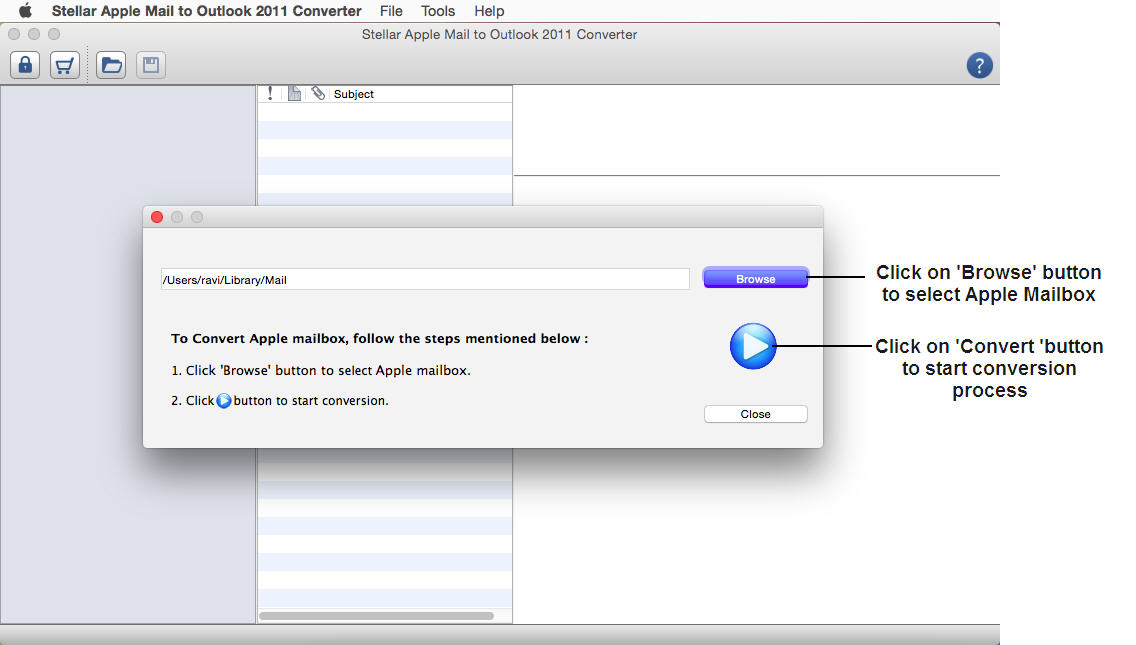Click the open folder mailbox icon
This screenshot has width=1136, height=645.
click(111, 65)
